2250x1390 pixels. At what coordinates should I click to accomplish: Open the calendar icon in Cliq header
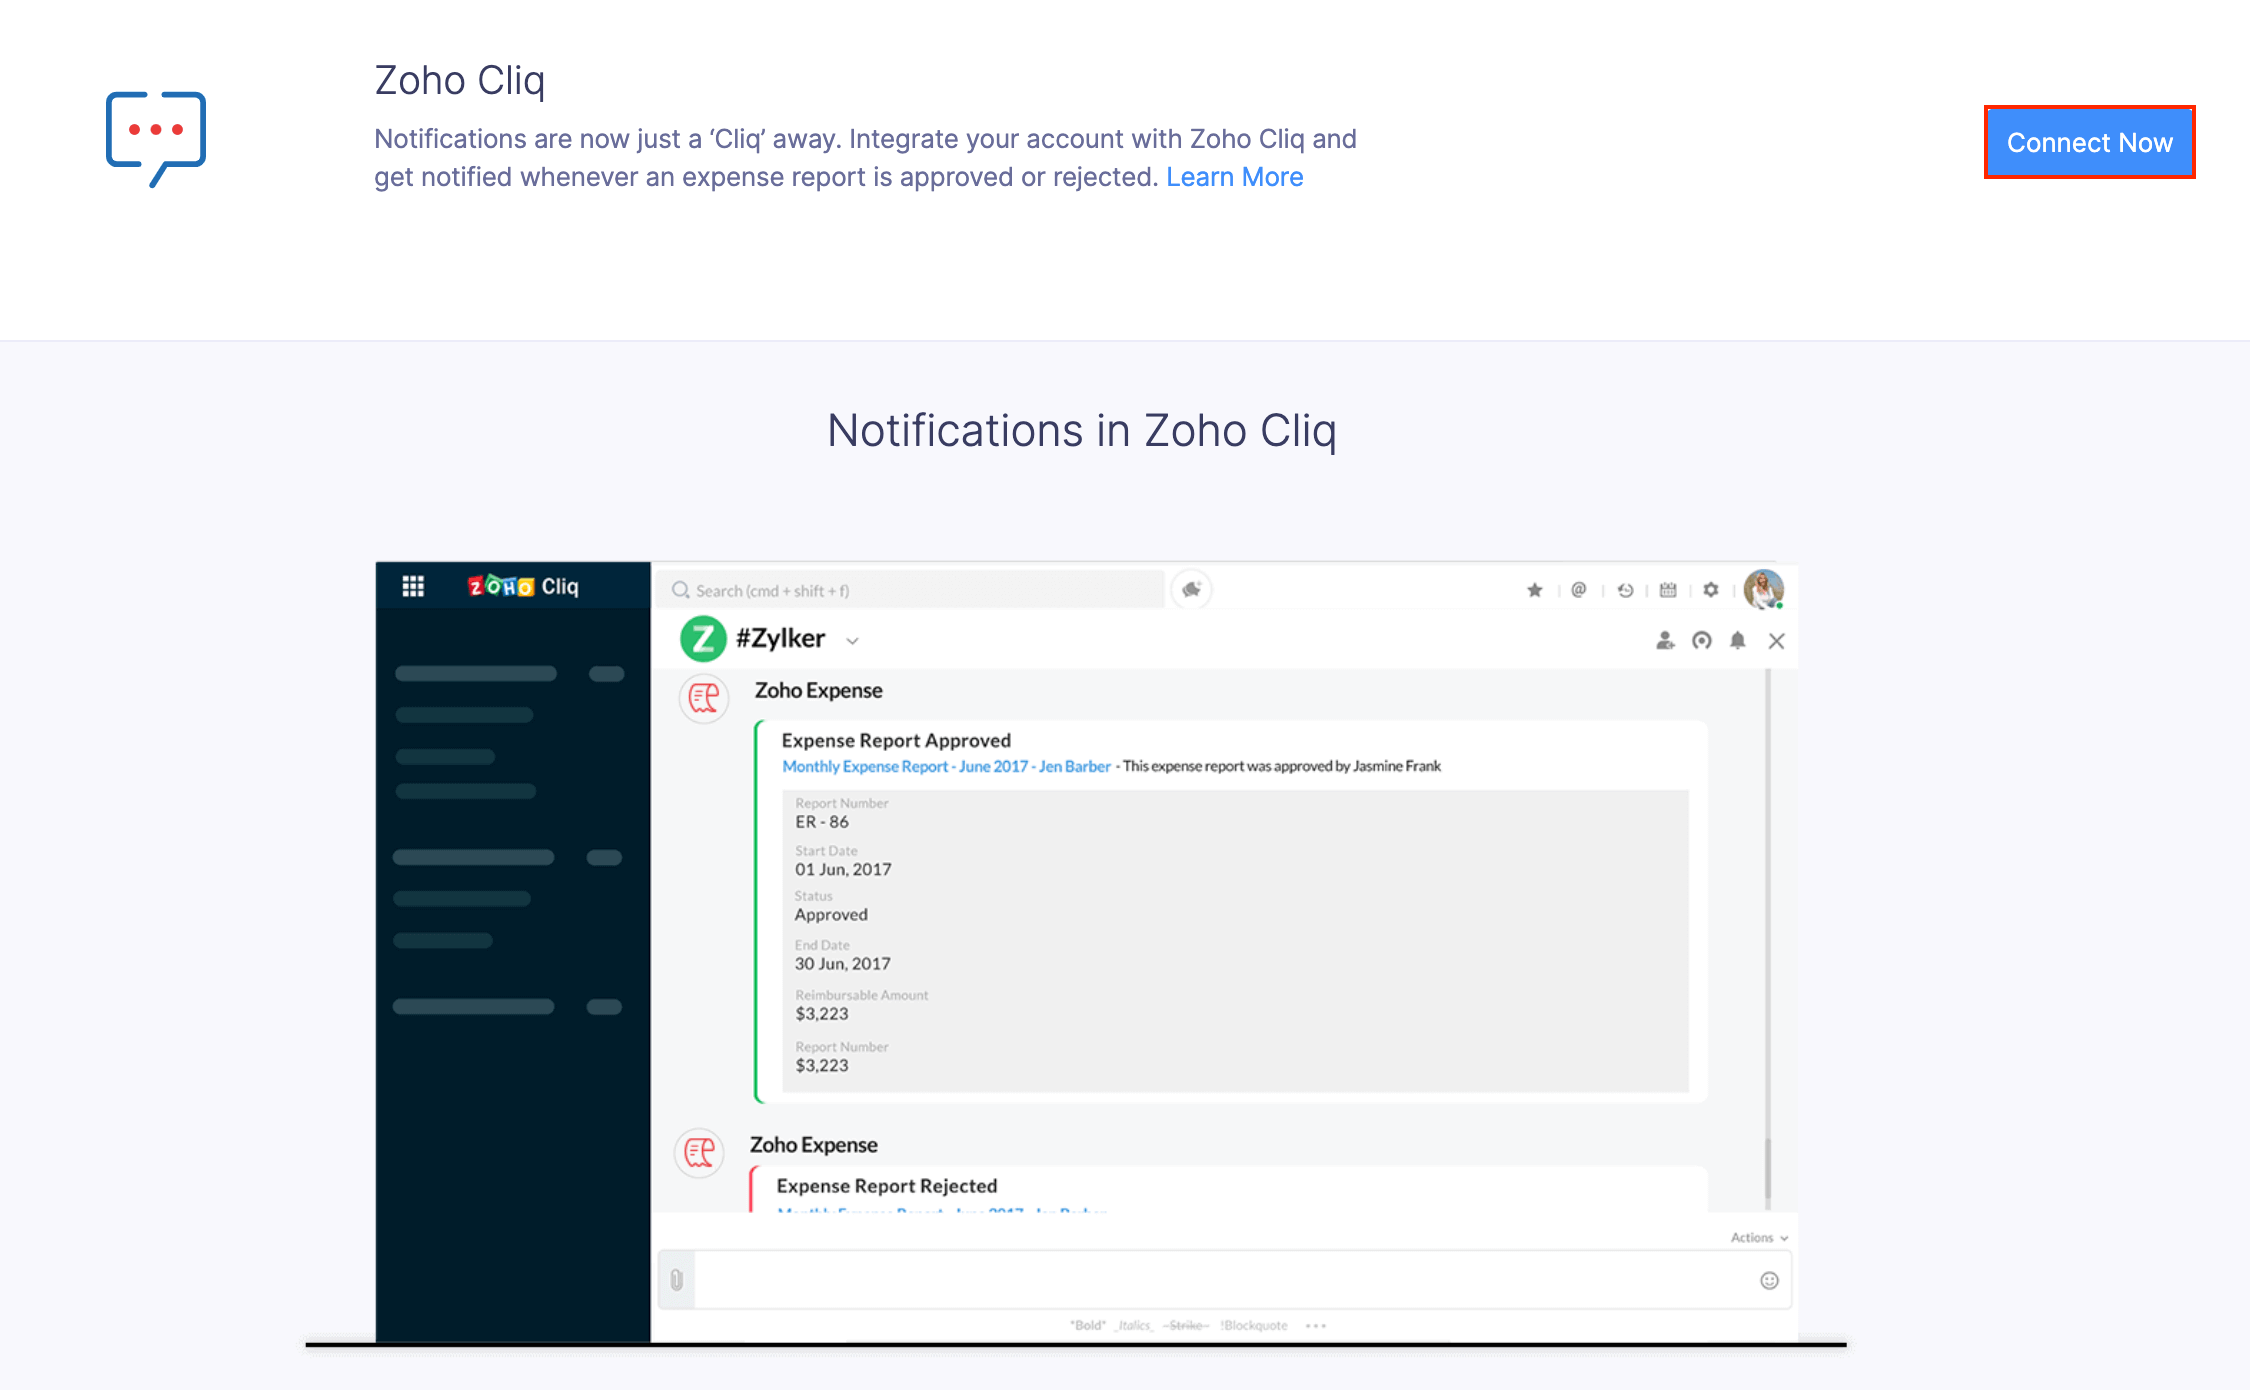[1668, 590]
